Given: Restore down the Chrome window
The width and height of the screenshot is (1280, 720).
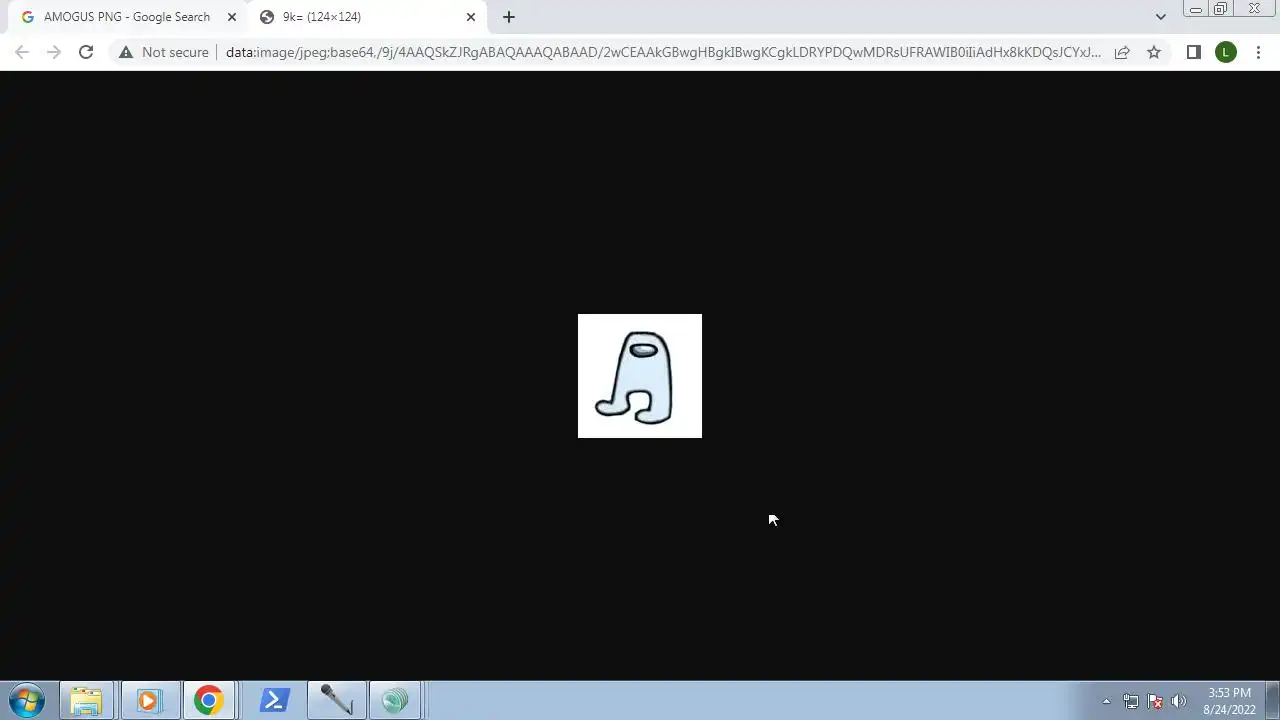Looking at the screenshot, I should 1220,9.
